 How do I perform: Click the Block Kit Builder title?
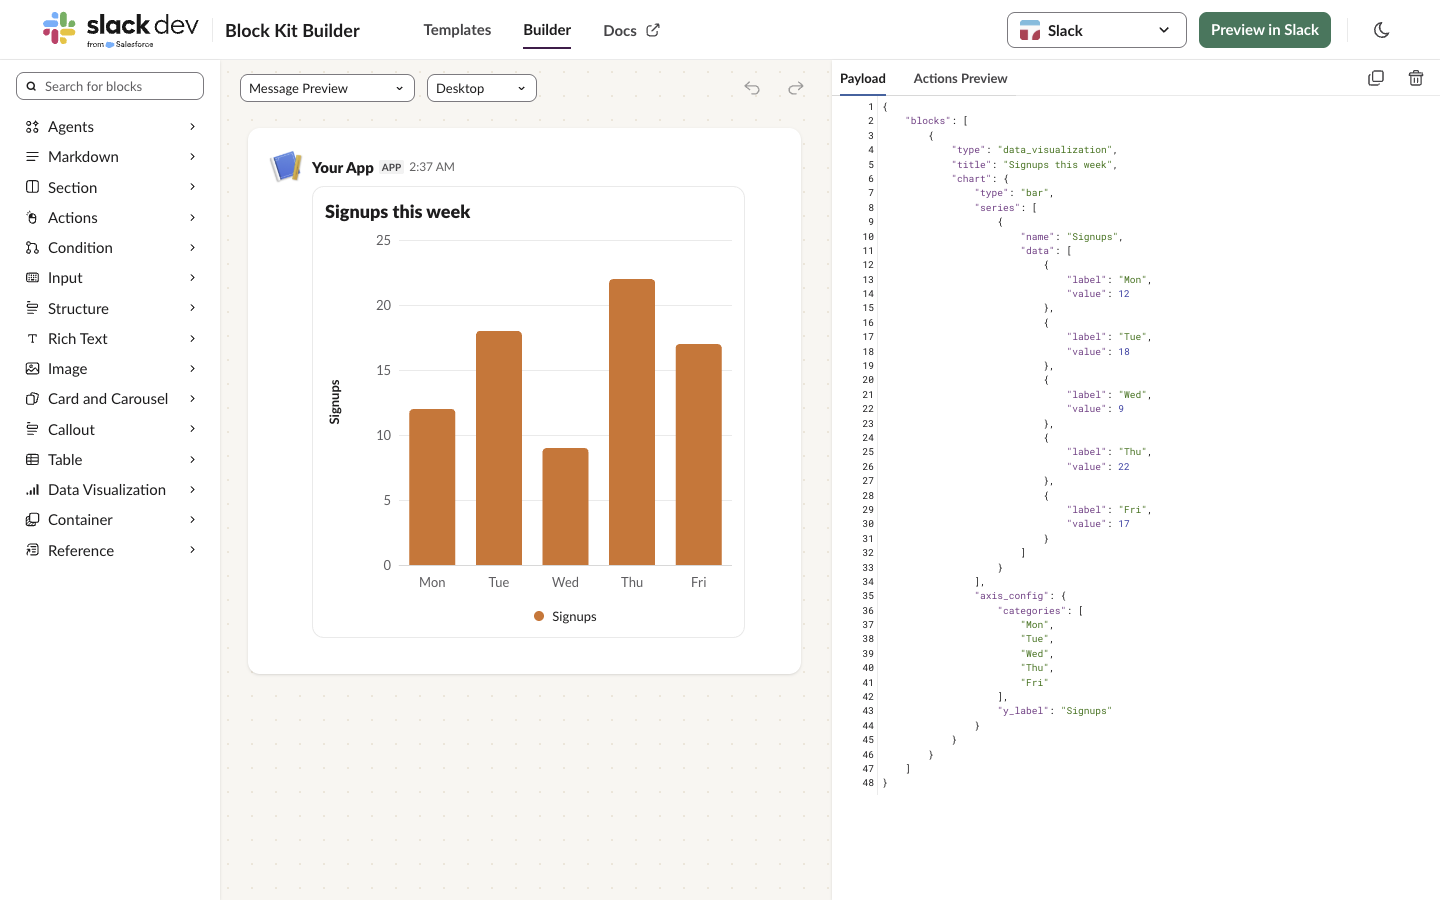point(292,31)
